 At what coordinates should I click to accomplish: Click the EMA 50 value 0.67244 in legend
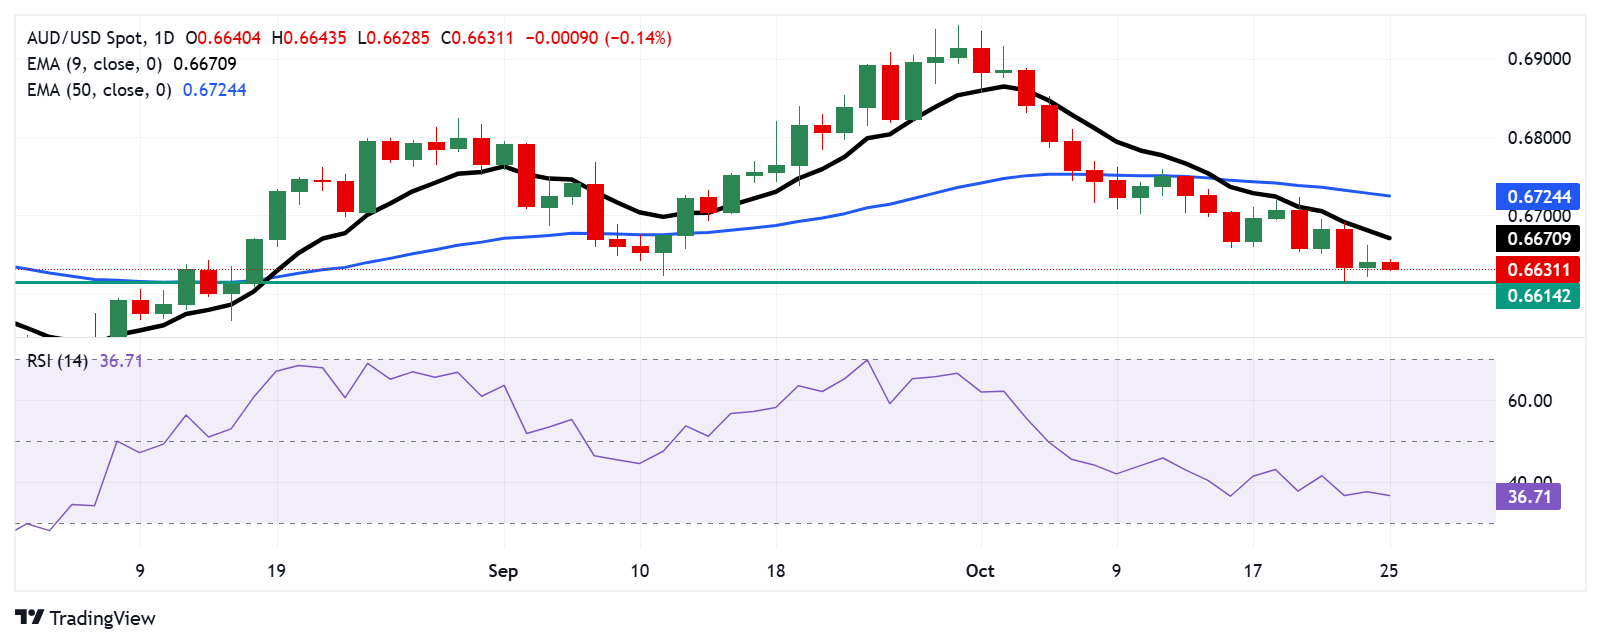coord(214,90)
